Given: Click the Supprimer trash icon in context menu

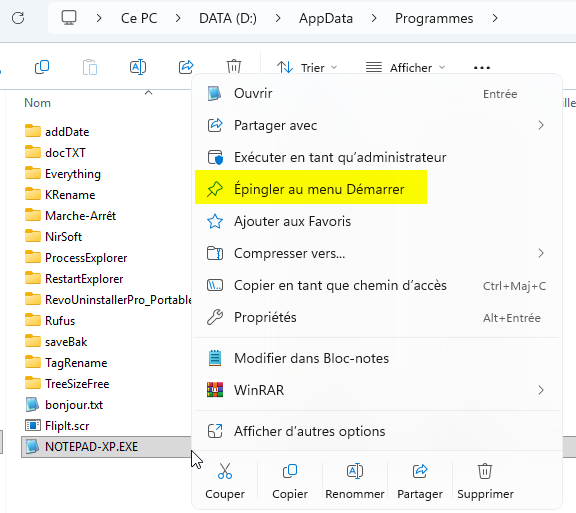Looking at the screenshot, I should pos(485,471).
